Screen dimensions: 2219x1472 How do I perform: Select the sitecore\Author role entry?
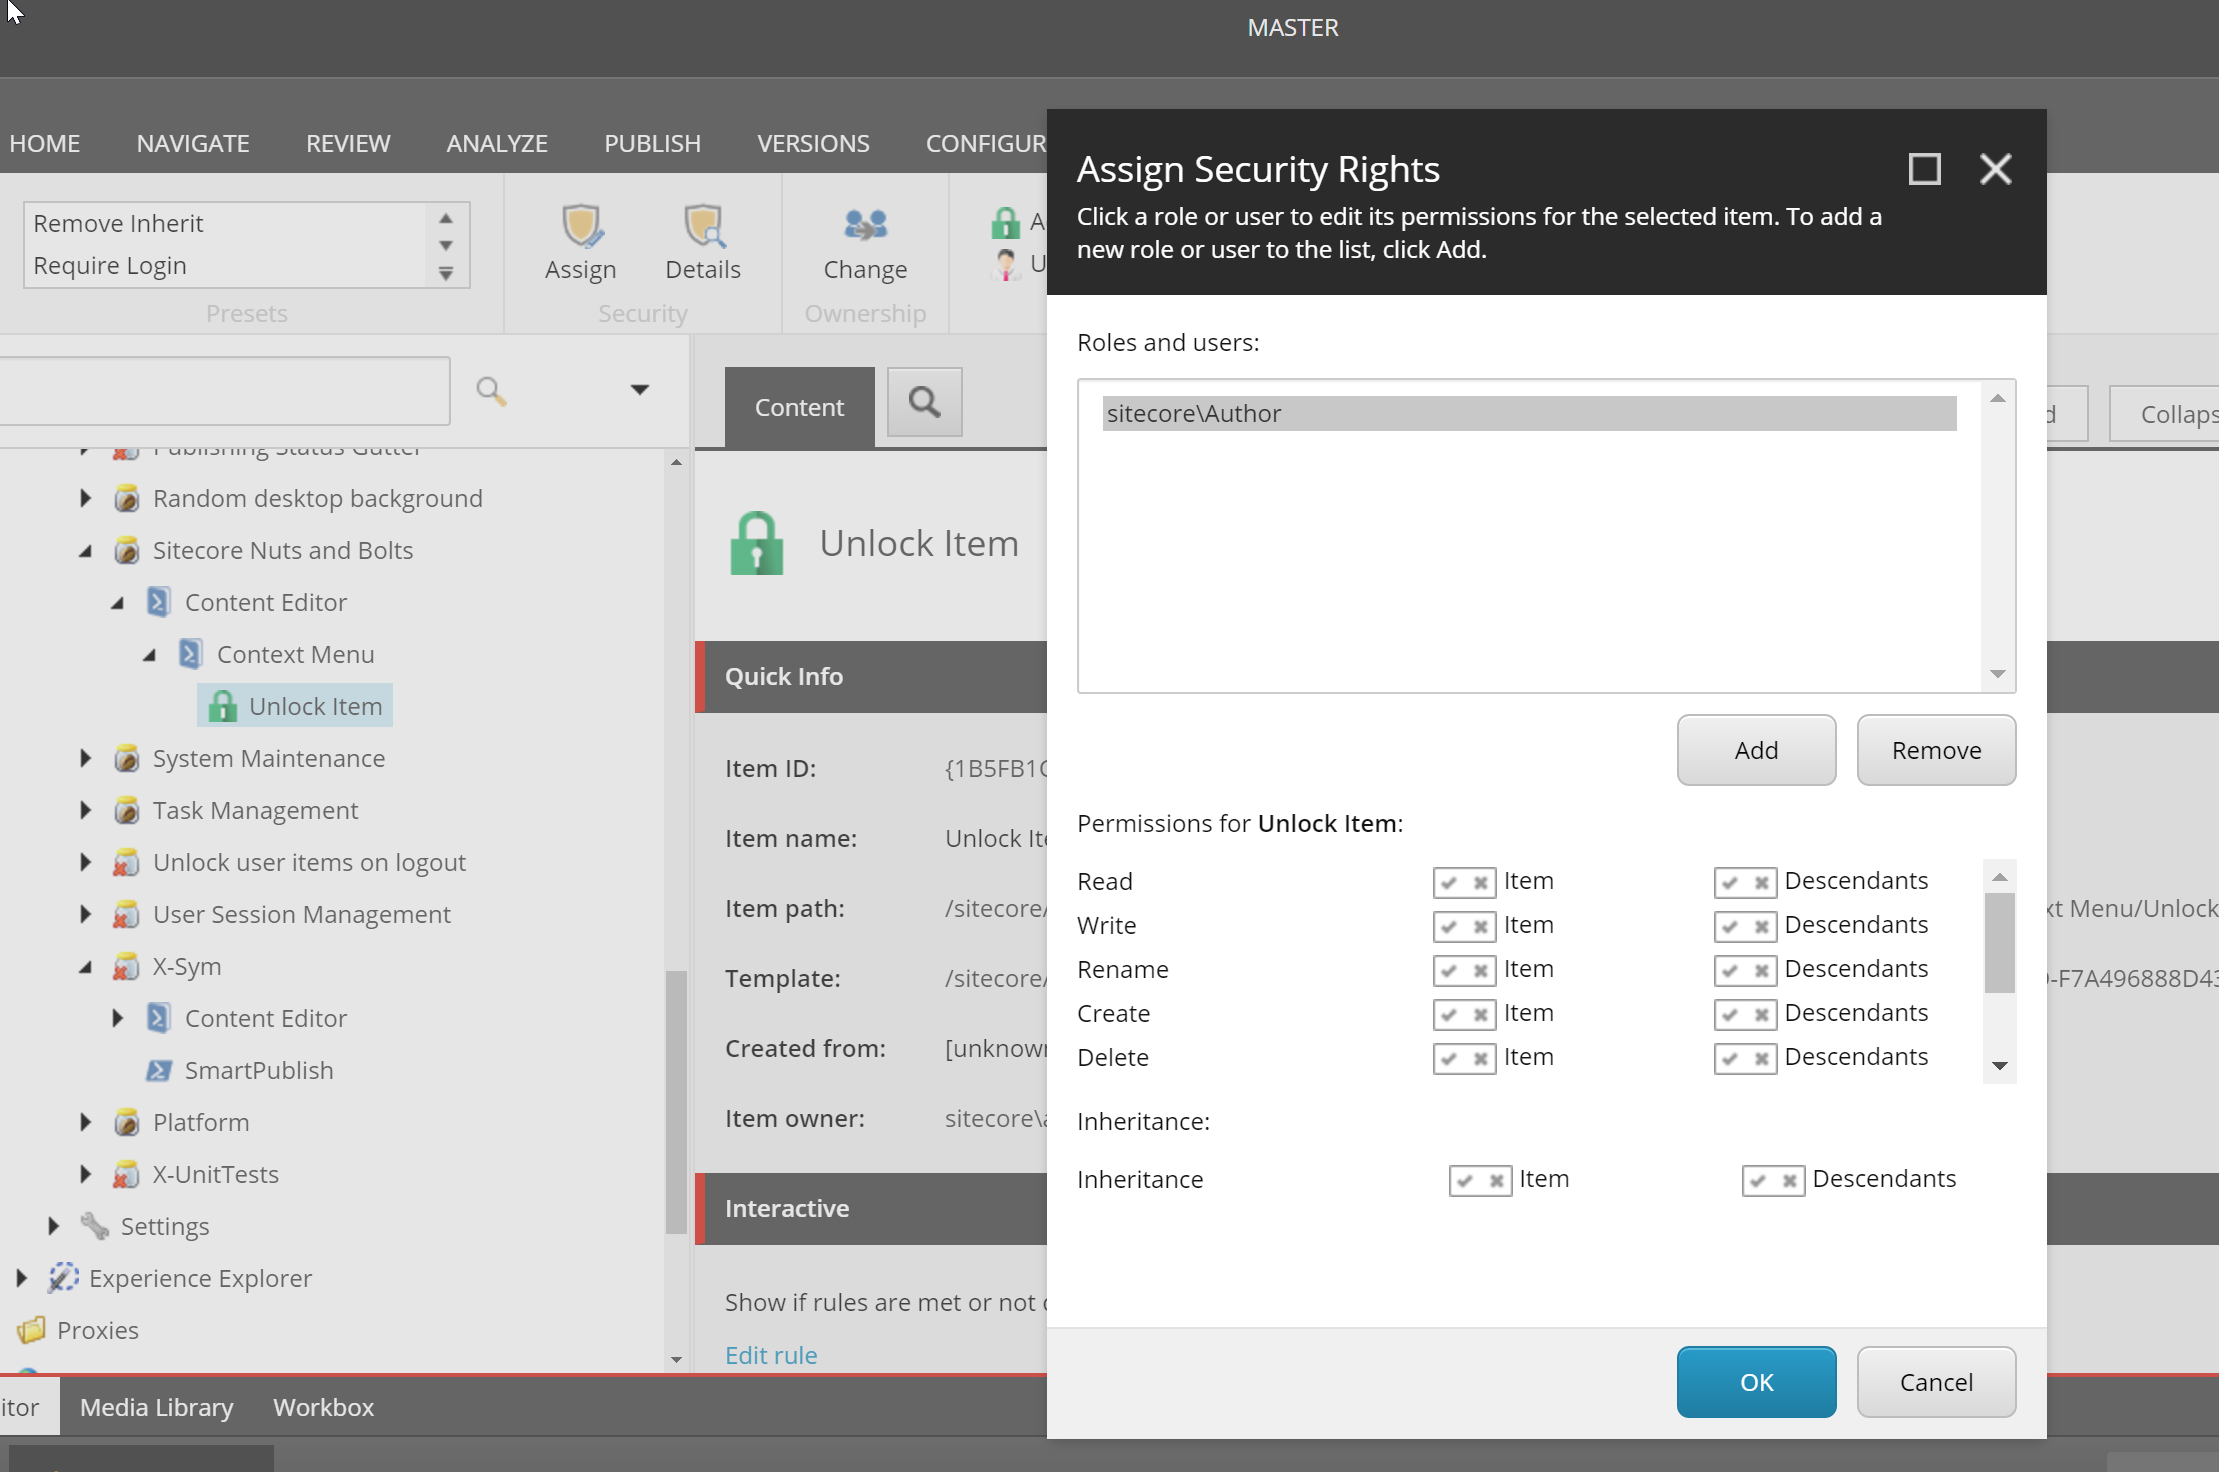tap(1529, 413)
